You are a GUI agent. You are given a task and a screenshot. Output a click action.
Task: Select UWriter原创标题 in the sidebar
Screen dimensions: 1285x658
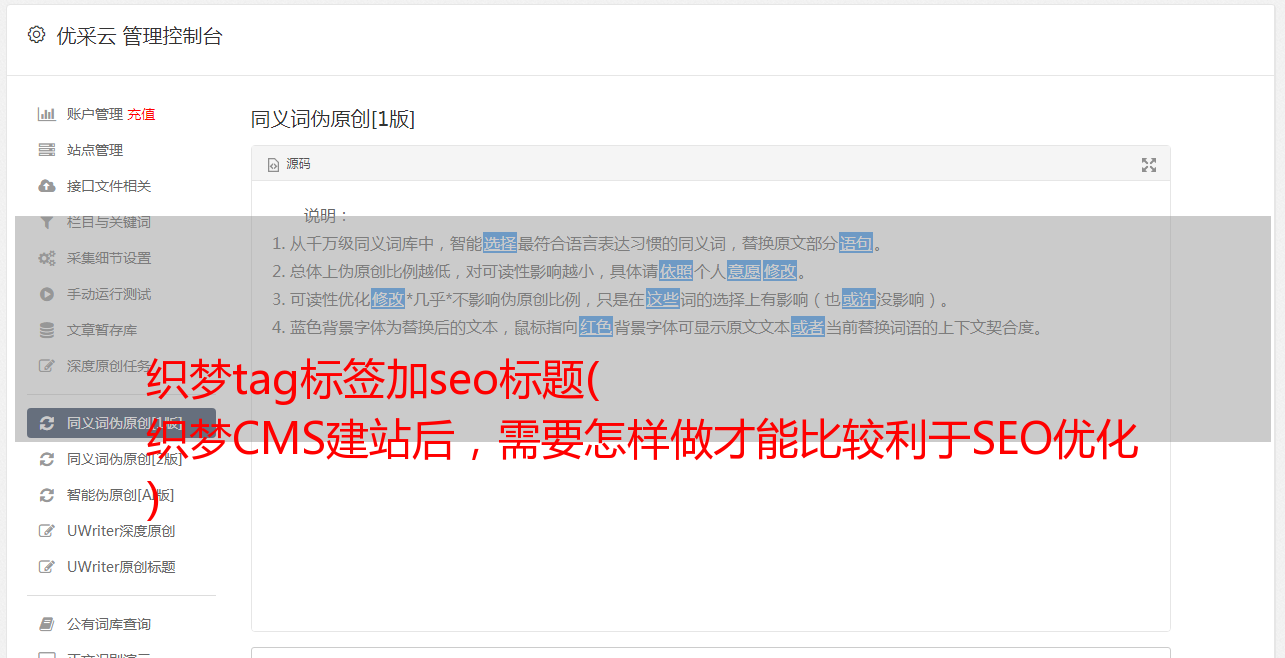[121, 567]
